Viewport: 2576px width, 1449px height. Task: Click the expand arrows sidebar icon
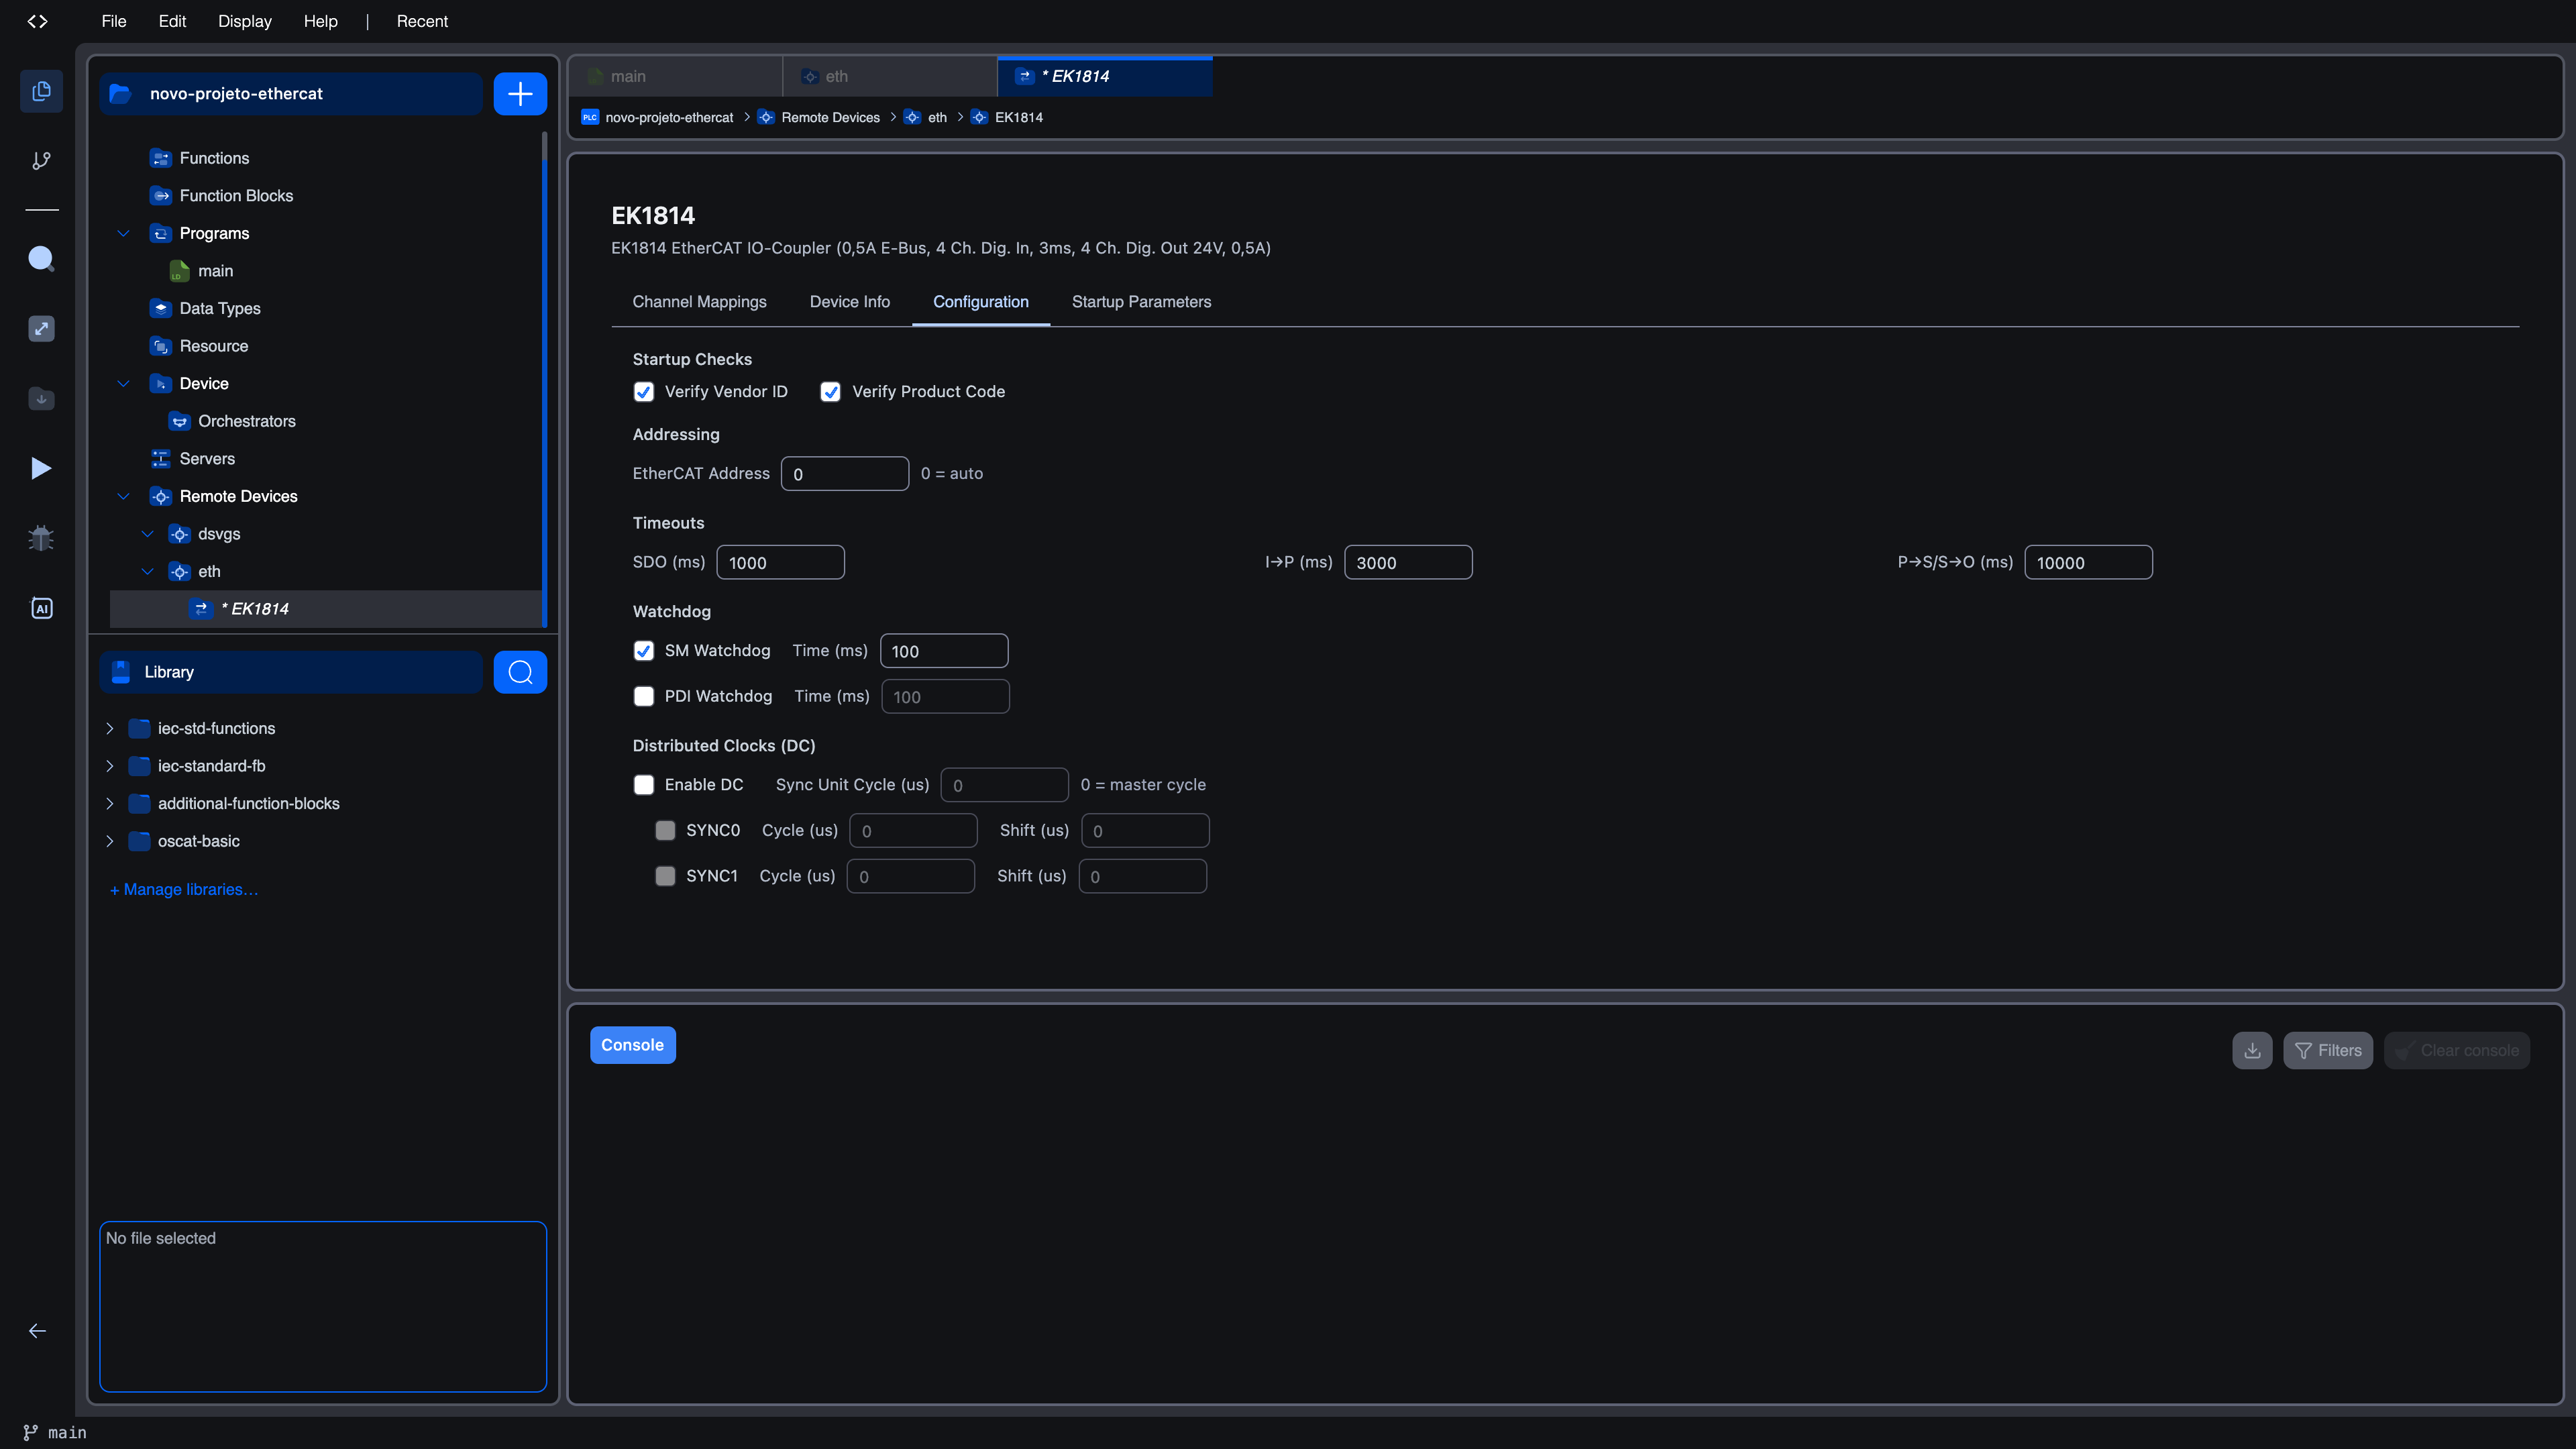click(x=41, y=329)
